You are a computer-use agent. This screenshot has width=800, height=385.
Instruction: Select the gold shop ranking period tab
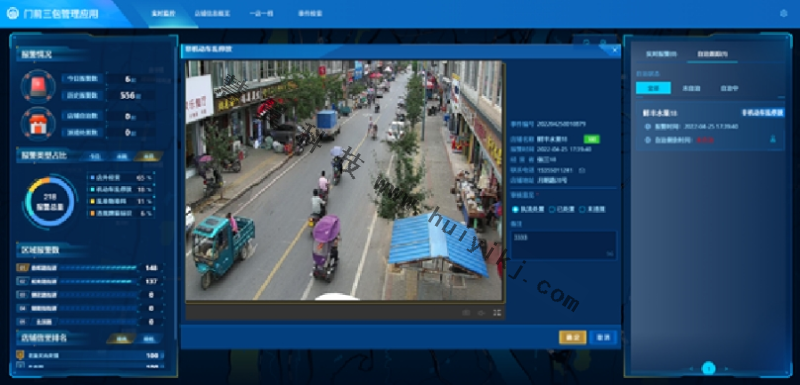coord(121,339)
